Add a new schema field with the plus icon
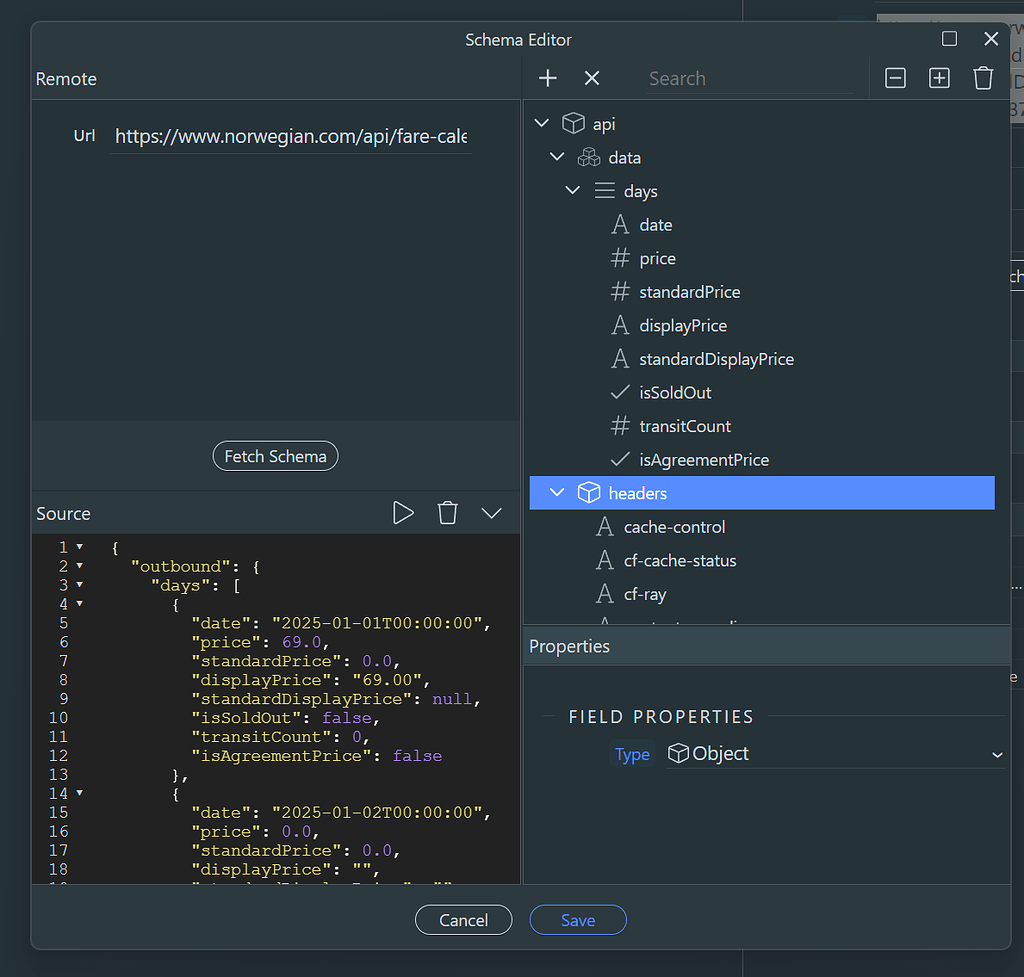This screenshot has height=977, width=1024. (548, 78)
